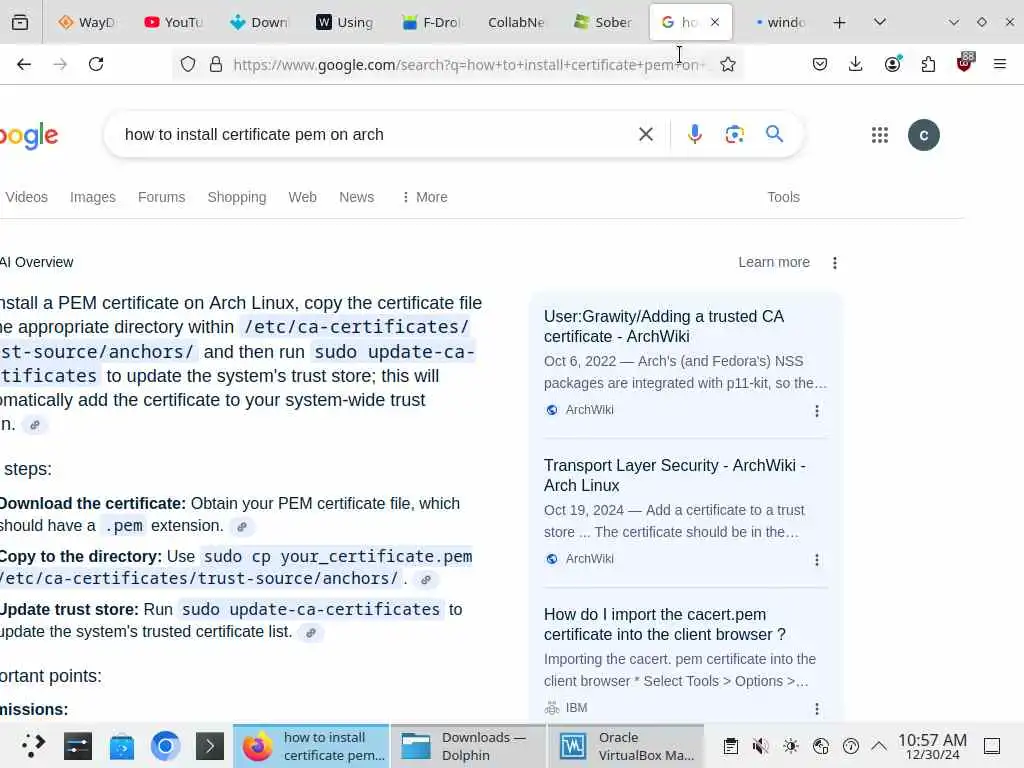
Task: Filter results by Forums
Action: 161,197
